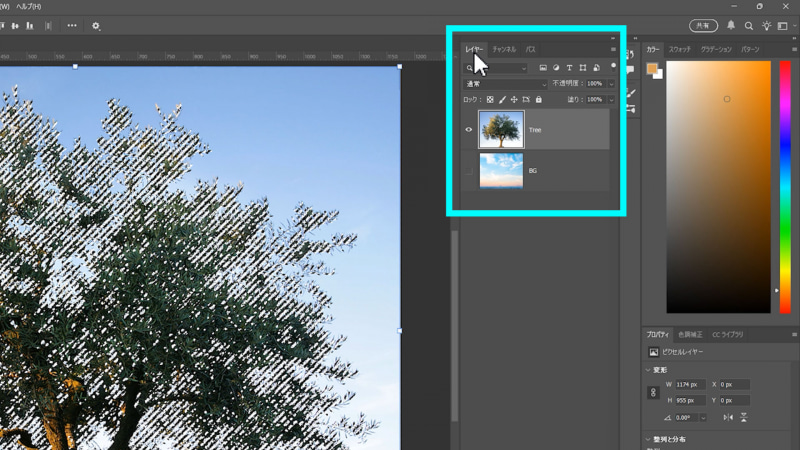Open the 塗り fill slider arrow
This screenshot has height=450, width=800.
611,100
